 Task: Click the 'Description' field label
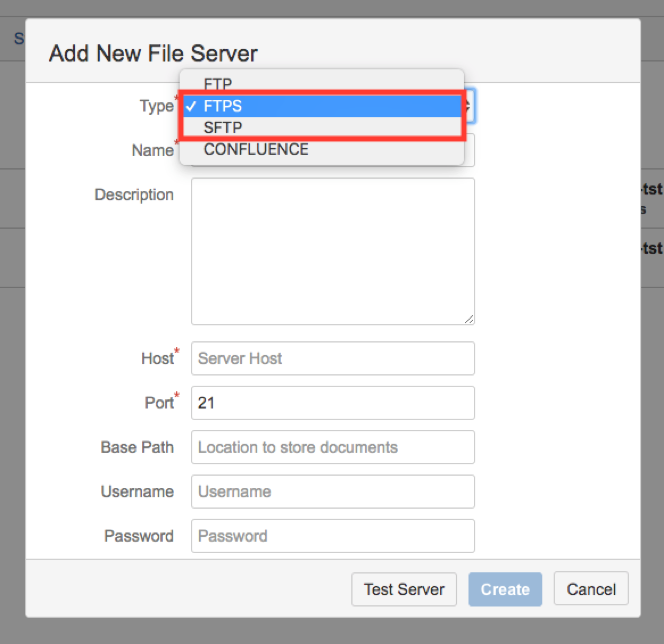[134, 195]
